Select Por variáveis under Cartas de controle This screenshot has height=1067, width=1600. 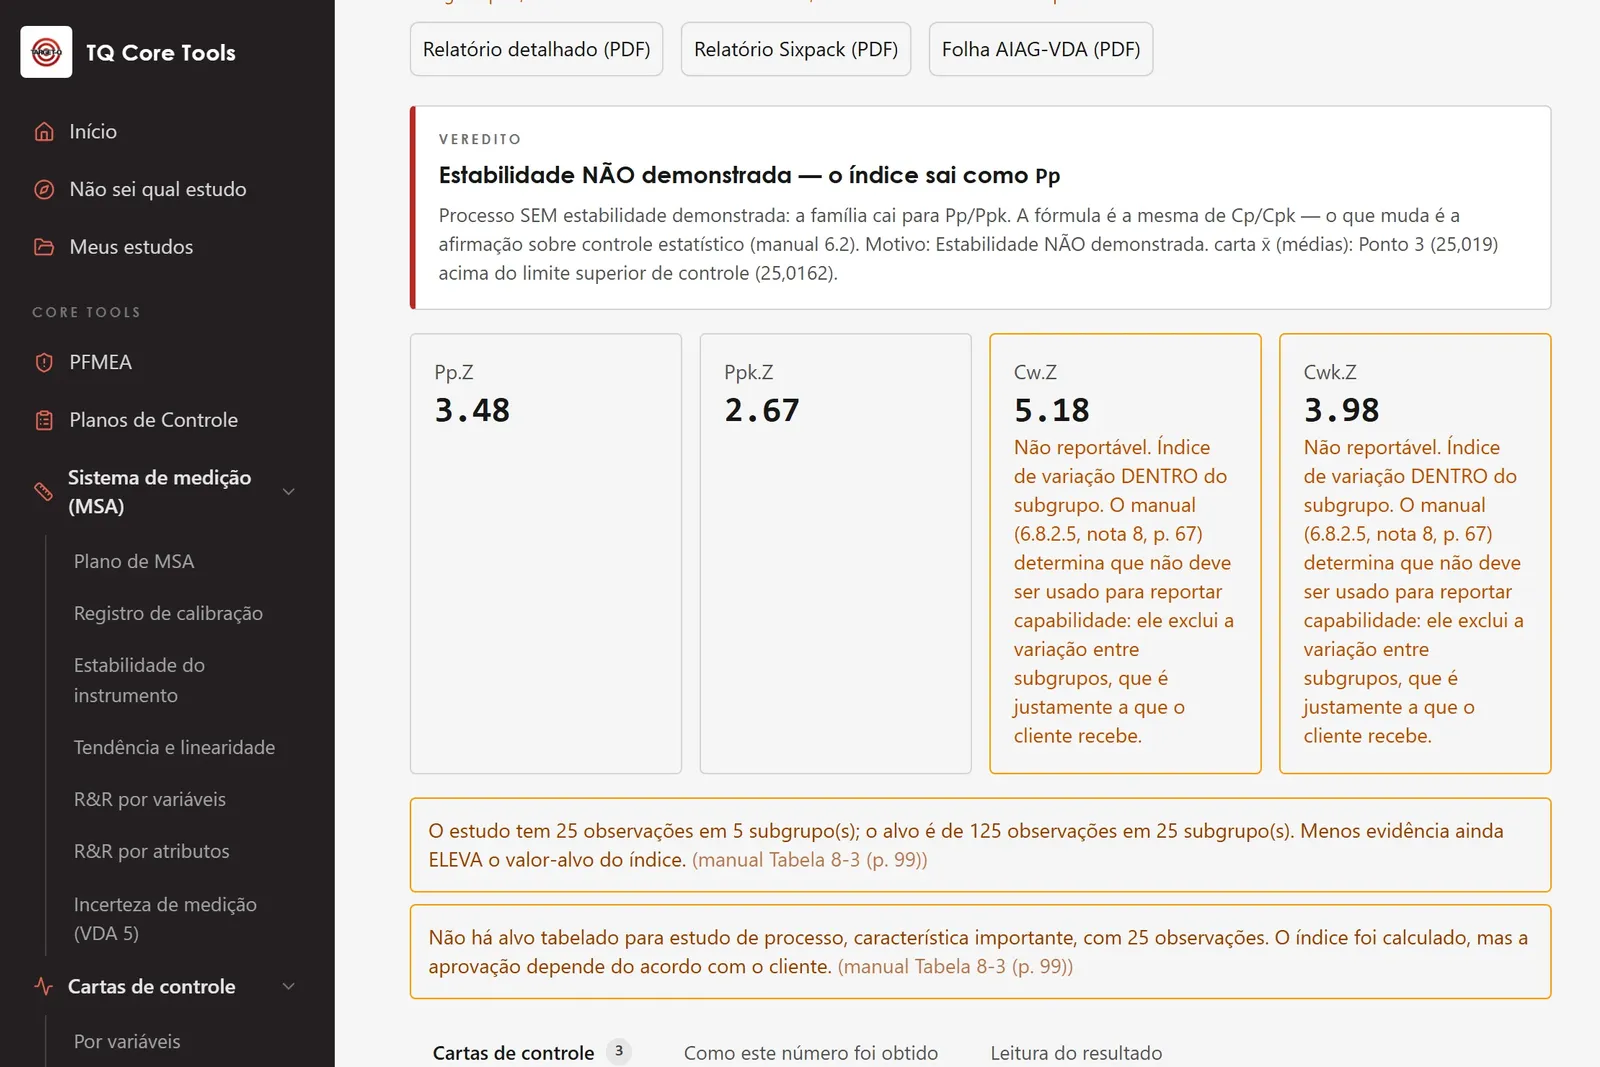click(x=127, y=1042)
